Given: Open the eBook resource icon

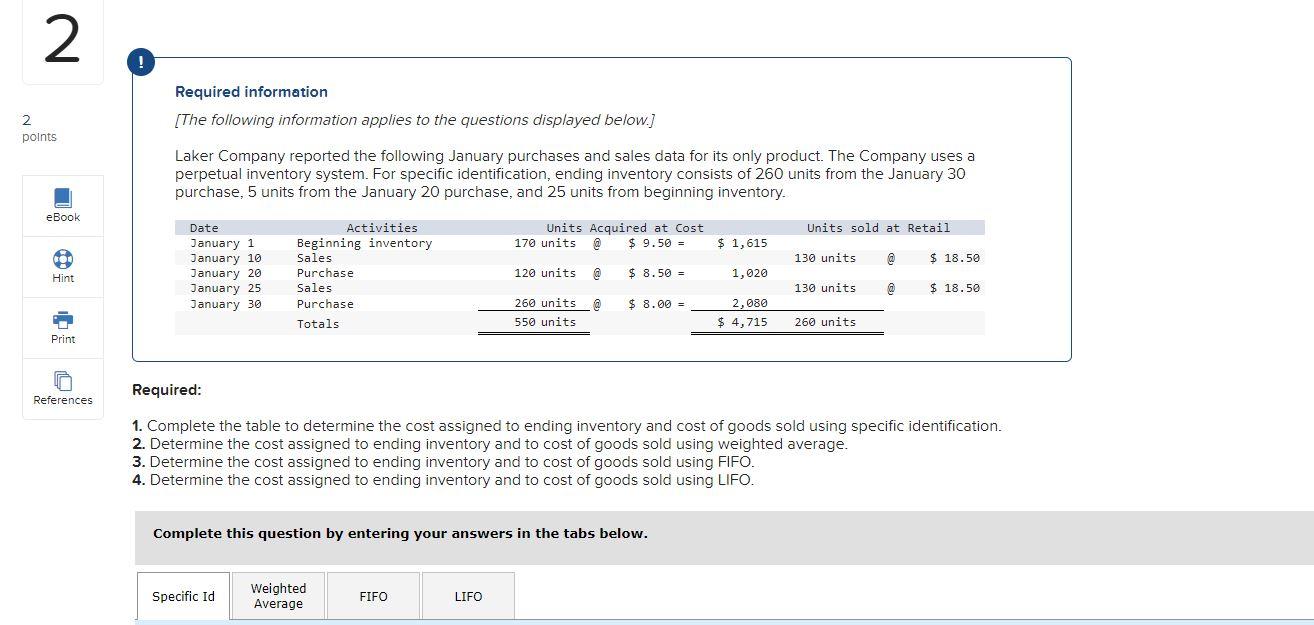Looking at the screenshot, I should [62, 197].
